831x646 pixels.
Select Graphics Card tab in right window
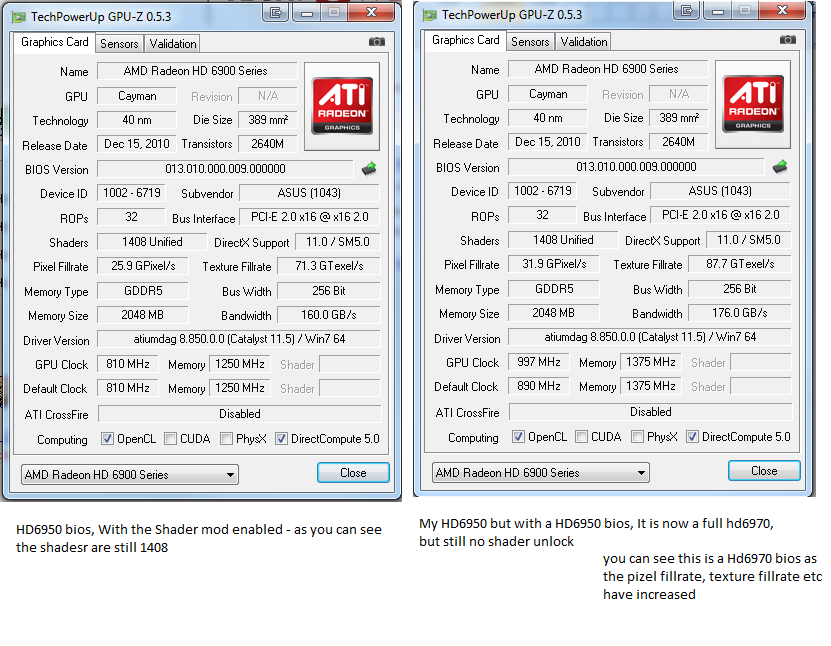(465, 40)
